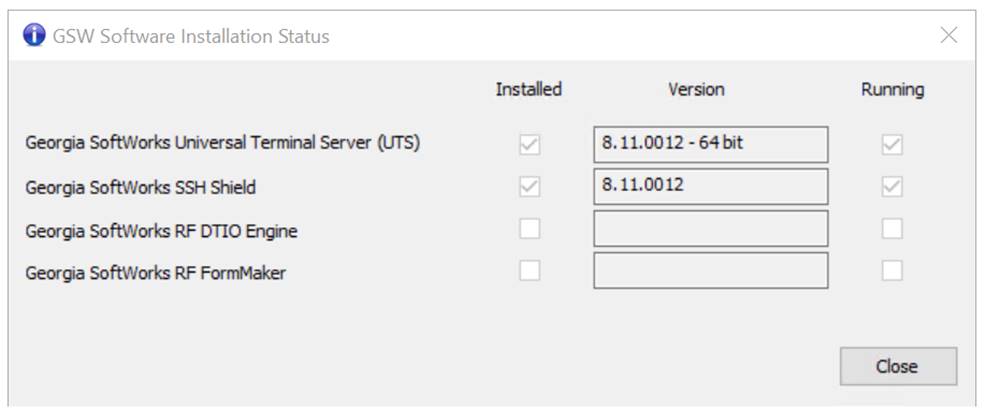Click the Installed column header
The width and height of the screenshot is (985, 412).
click(x=528, y=89)
